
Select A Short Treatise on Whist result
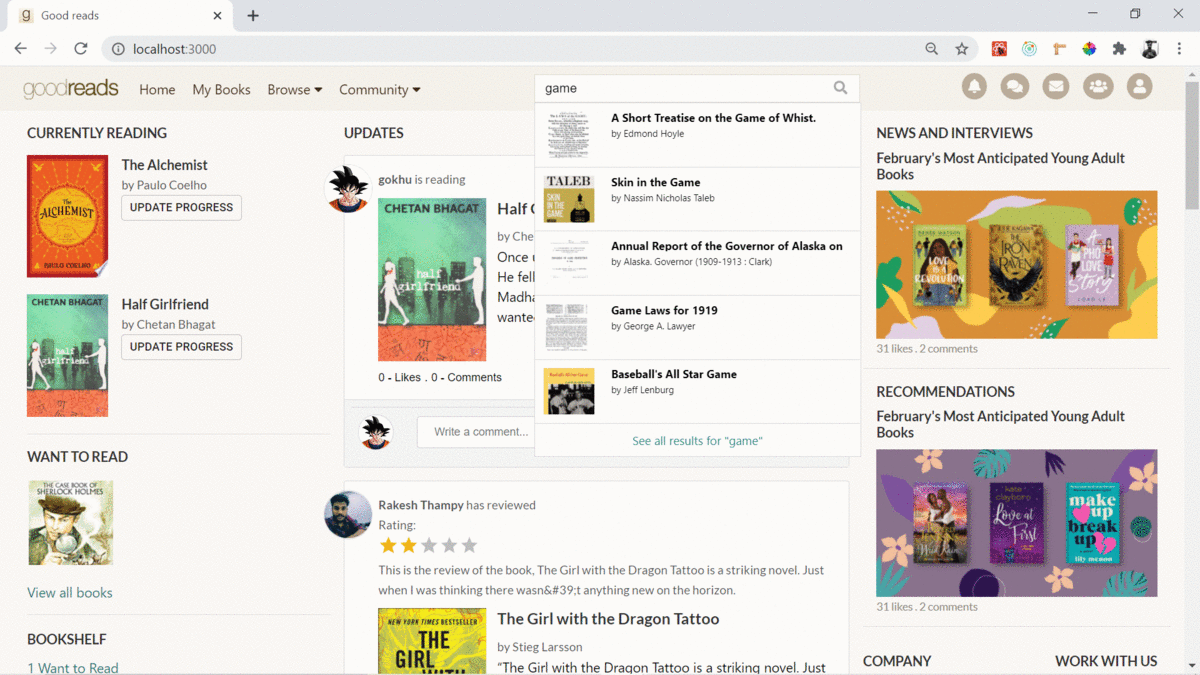click(697, 135)
